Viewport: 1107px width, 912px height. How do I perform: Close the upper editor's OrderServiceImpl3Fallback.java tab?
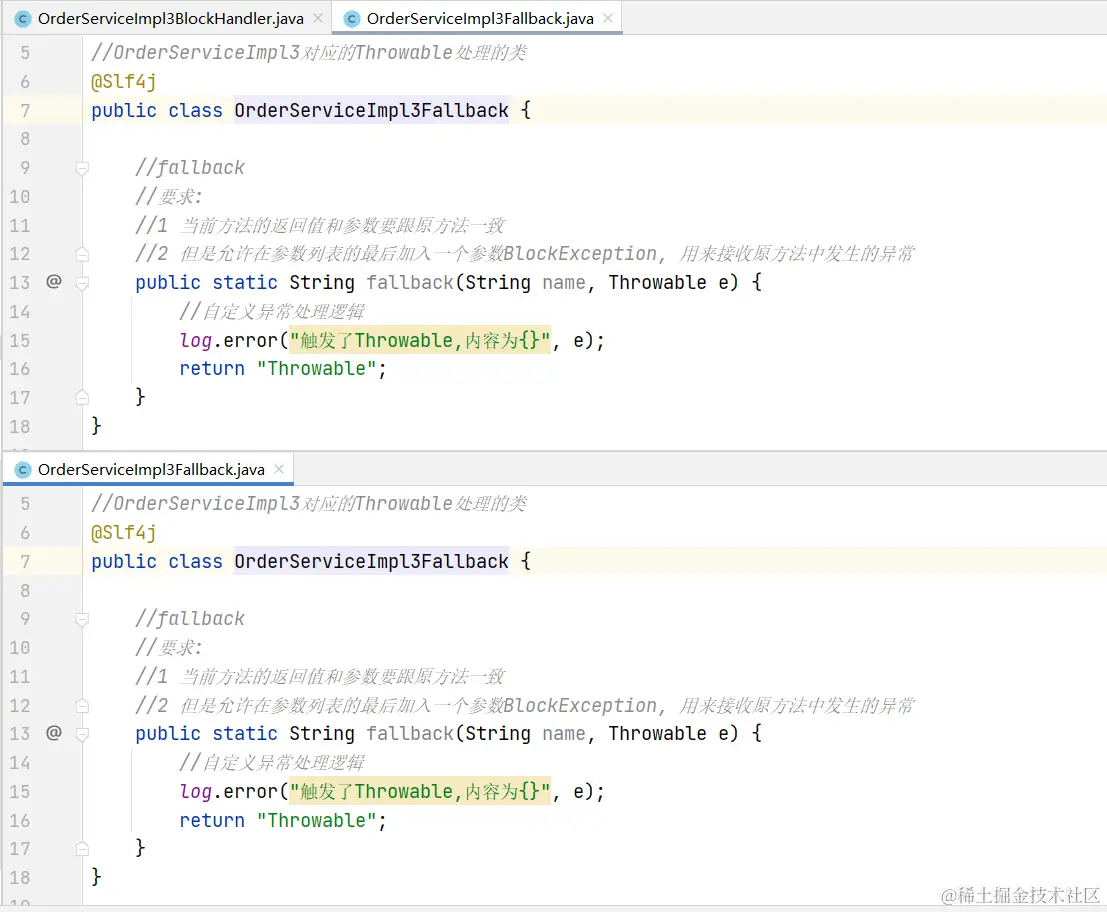[x=608, y=18]
